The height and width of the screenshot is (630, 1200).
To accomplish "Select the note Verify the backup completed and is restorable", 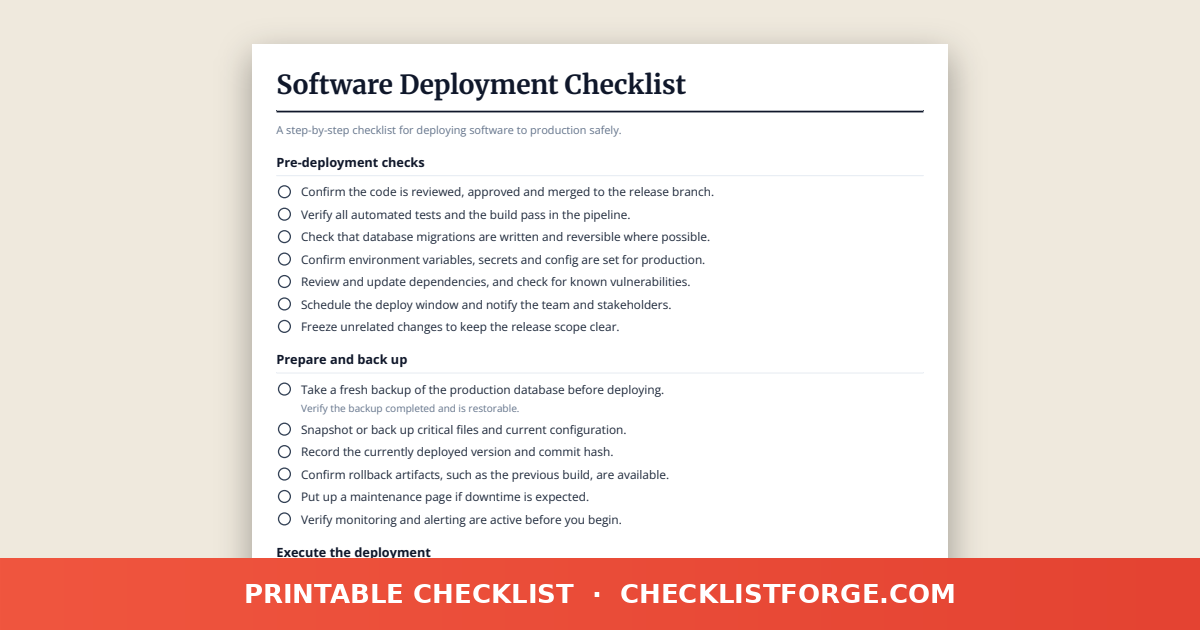I will click(x=410, y=408).
